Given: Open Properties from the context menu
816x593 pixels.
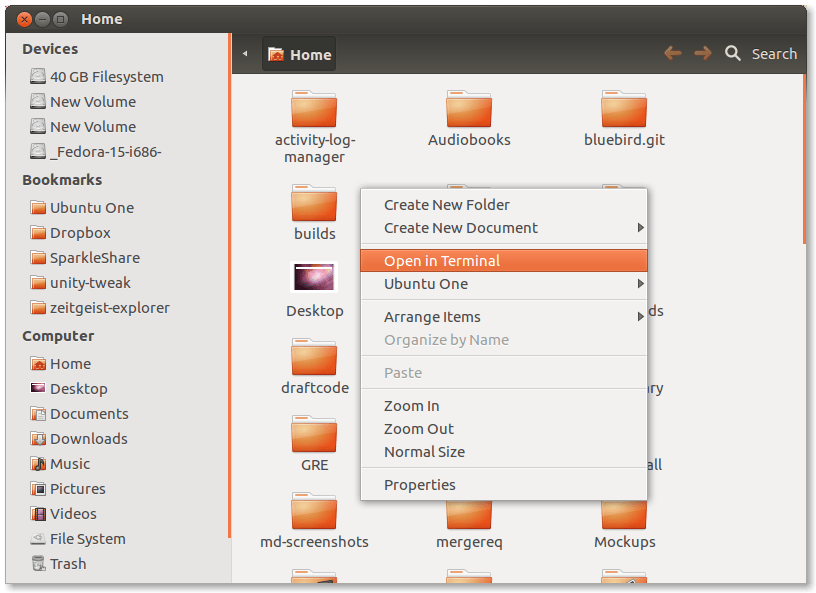Looking at the screenshot, I should (419, 484).
